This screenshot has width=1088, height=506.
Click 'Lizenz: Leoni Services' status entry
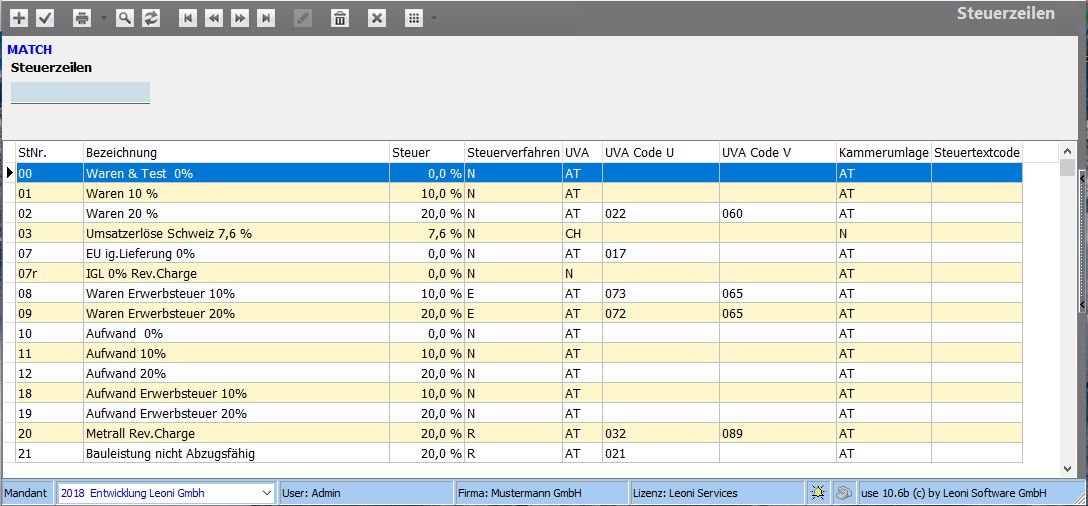click(717, 494)
